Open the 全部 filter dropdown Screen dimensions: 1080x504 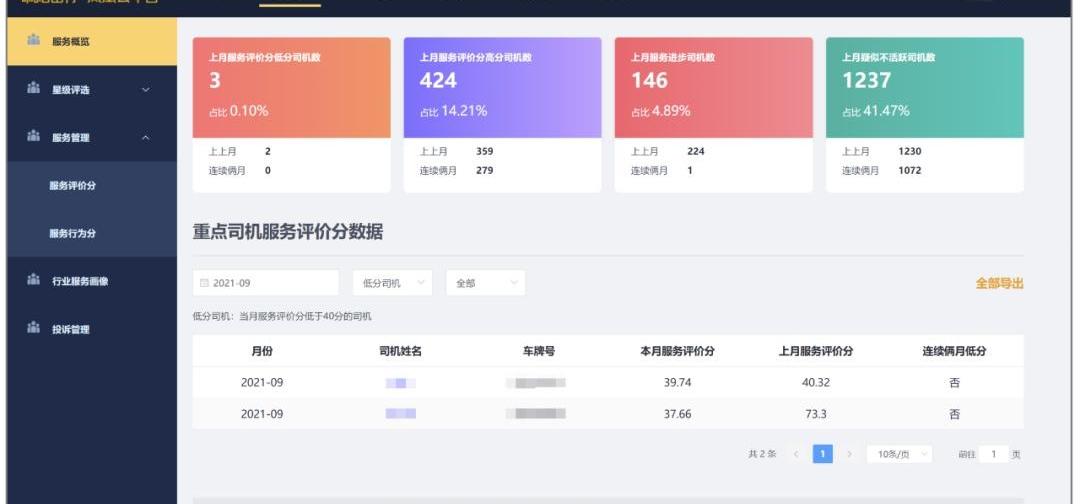click(x=485, y=284)
